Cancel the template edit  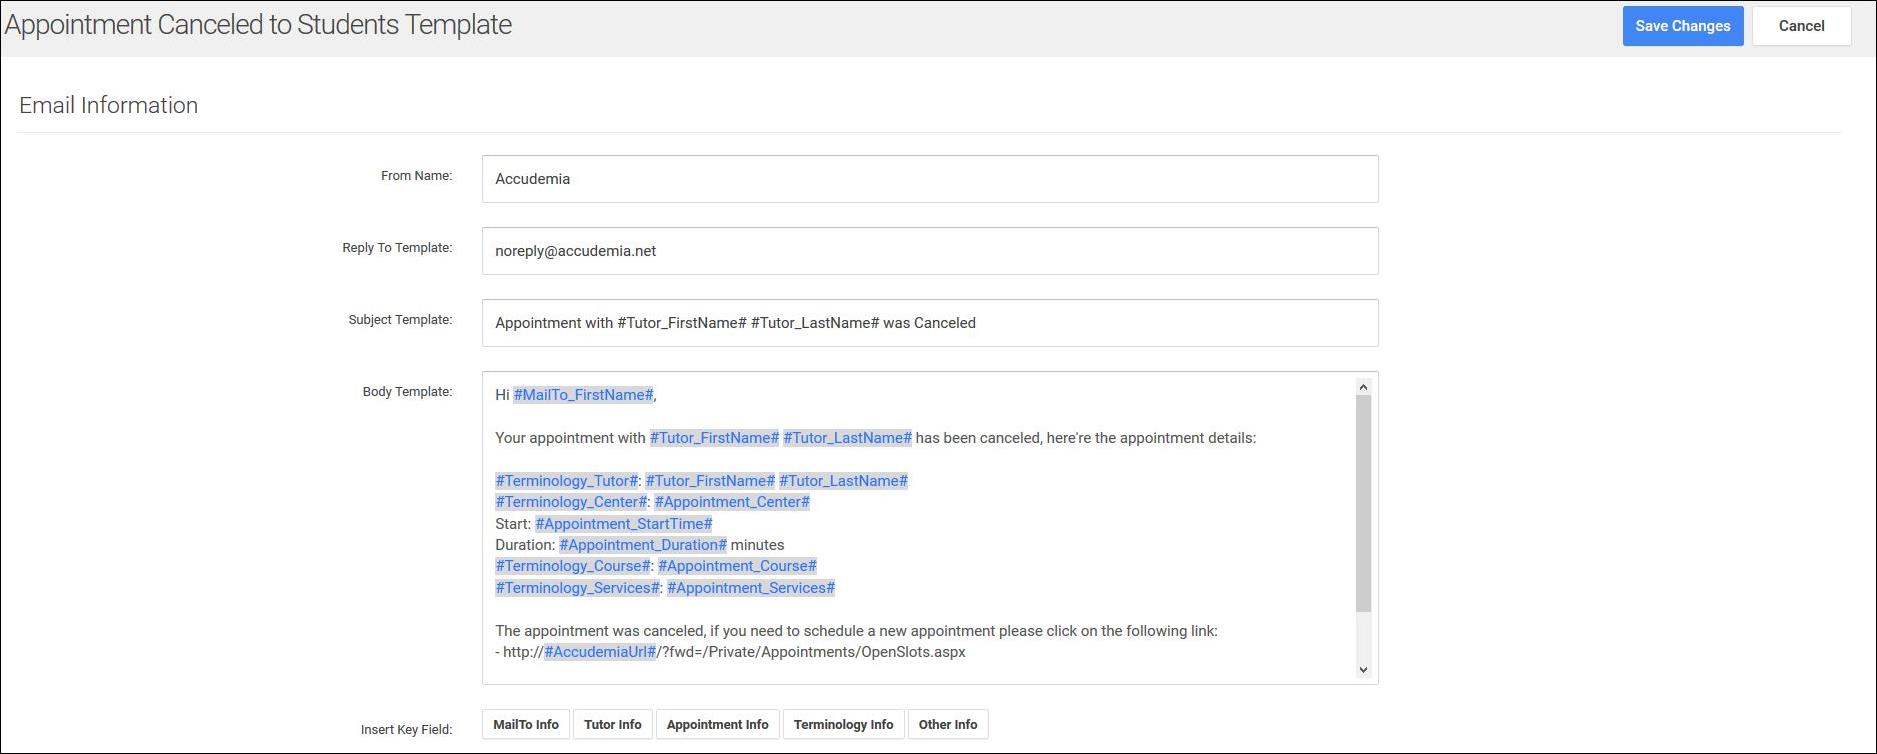tap(1801, 26)
